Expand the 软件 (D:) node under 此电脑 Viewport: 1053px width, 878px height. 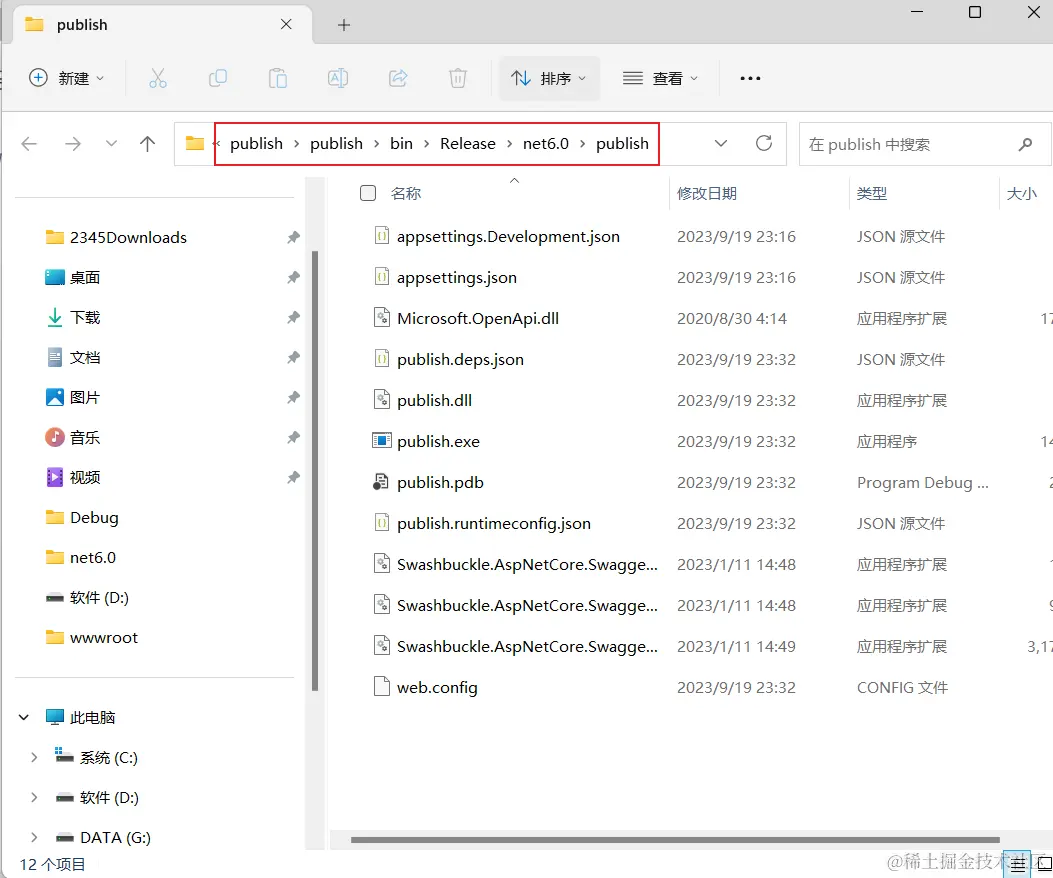34,797
